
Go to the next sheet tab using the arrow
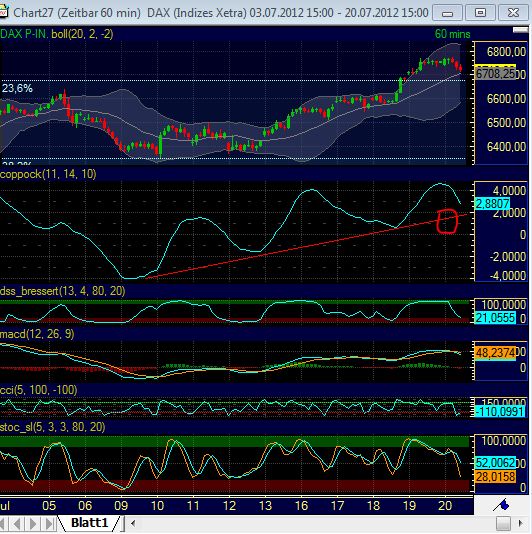click(33, 523)
